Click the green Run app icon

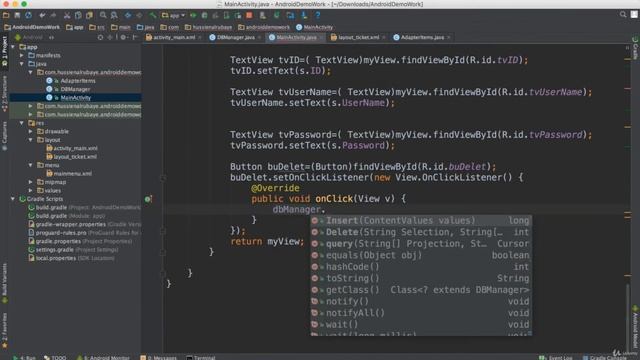193,15
